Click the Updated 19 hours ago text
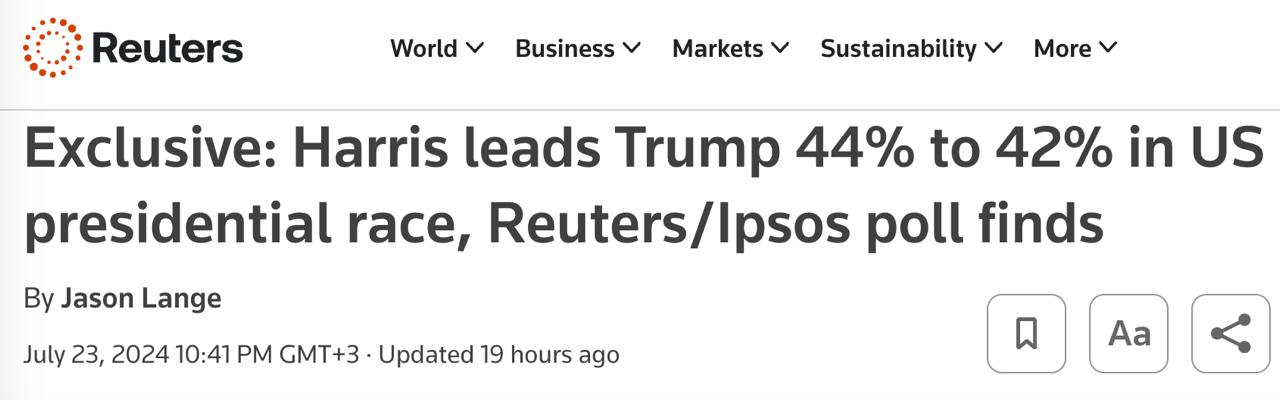This screenshot has width=1280, height=400. tap(499, 354)
